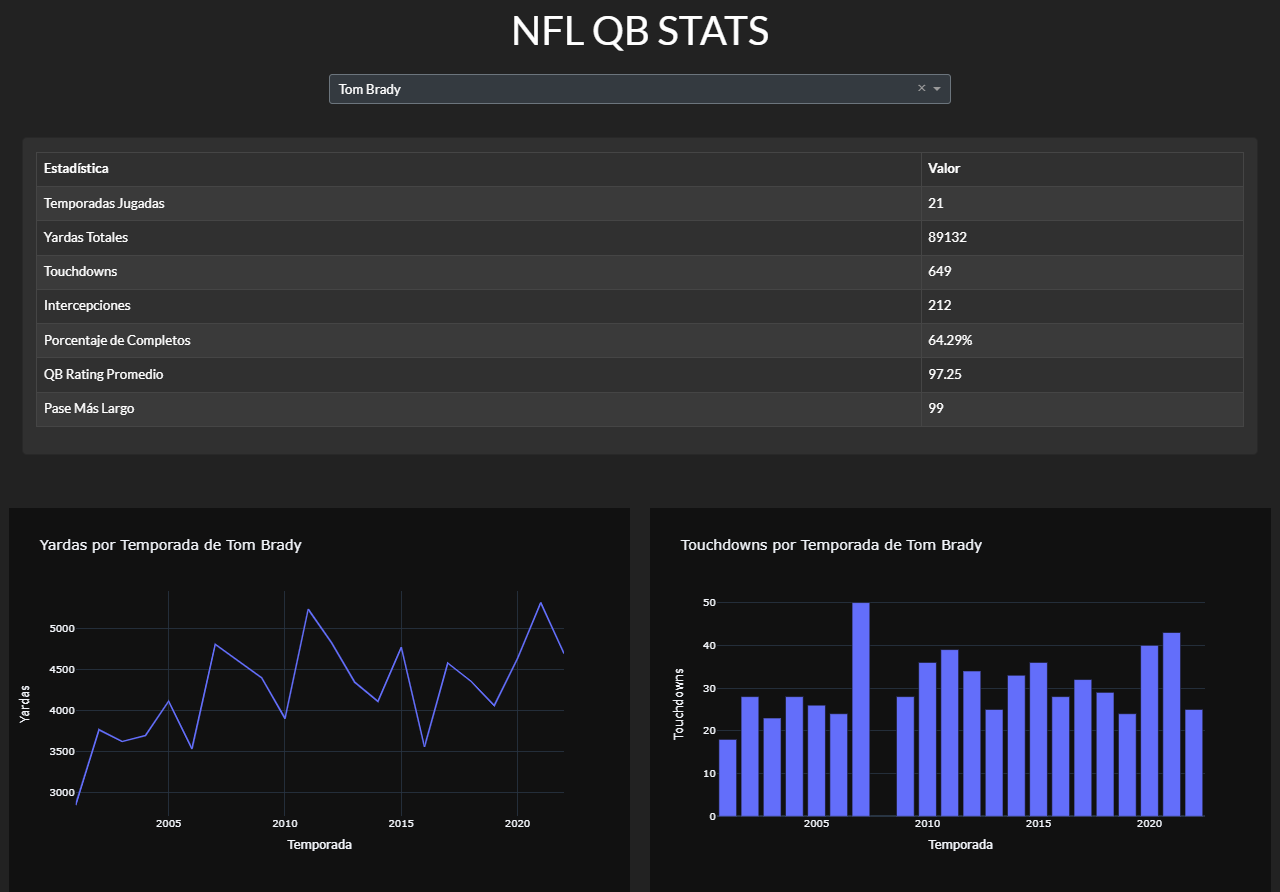The image size is (1280, 892).
Task: Click the yards line peak near 2021
Action: [541, 603]
